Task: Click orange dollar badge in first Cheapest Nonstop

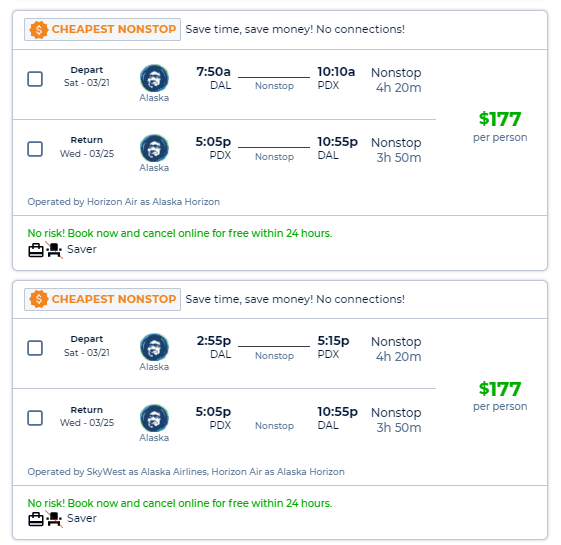Action: pos(39,29)
